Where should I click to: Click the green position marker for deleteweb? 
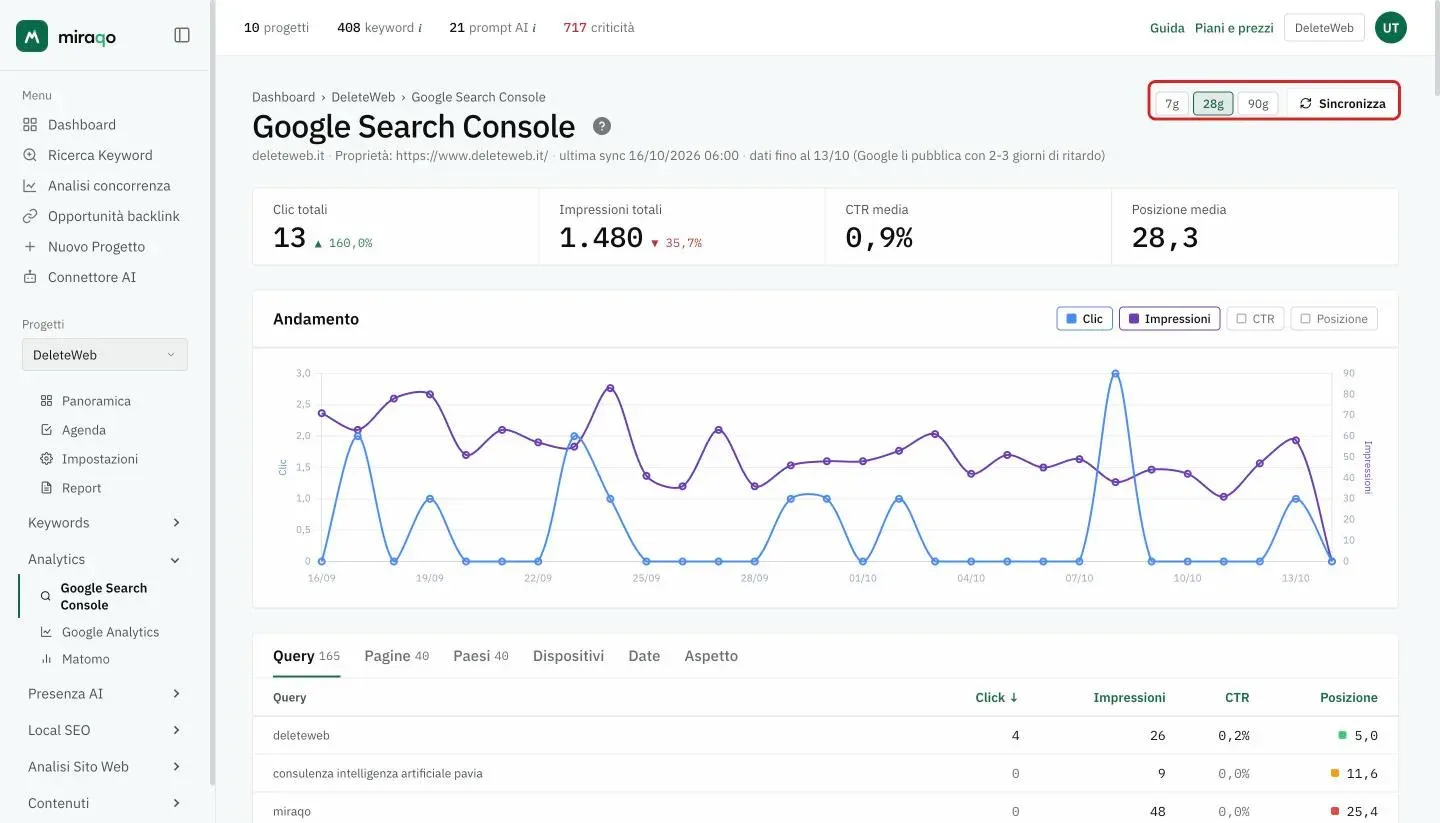(1342, 735)
